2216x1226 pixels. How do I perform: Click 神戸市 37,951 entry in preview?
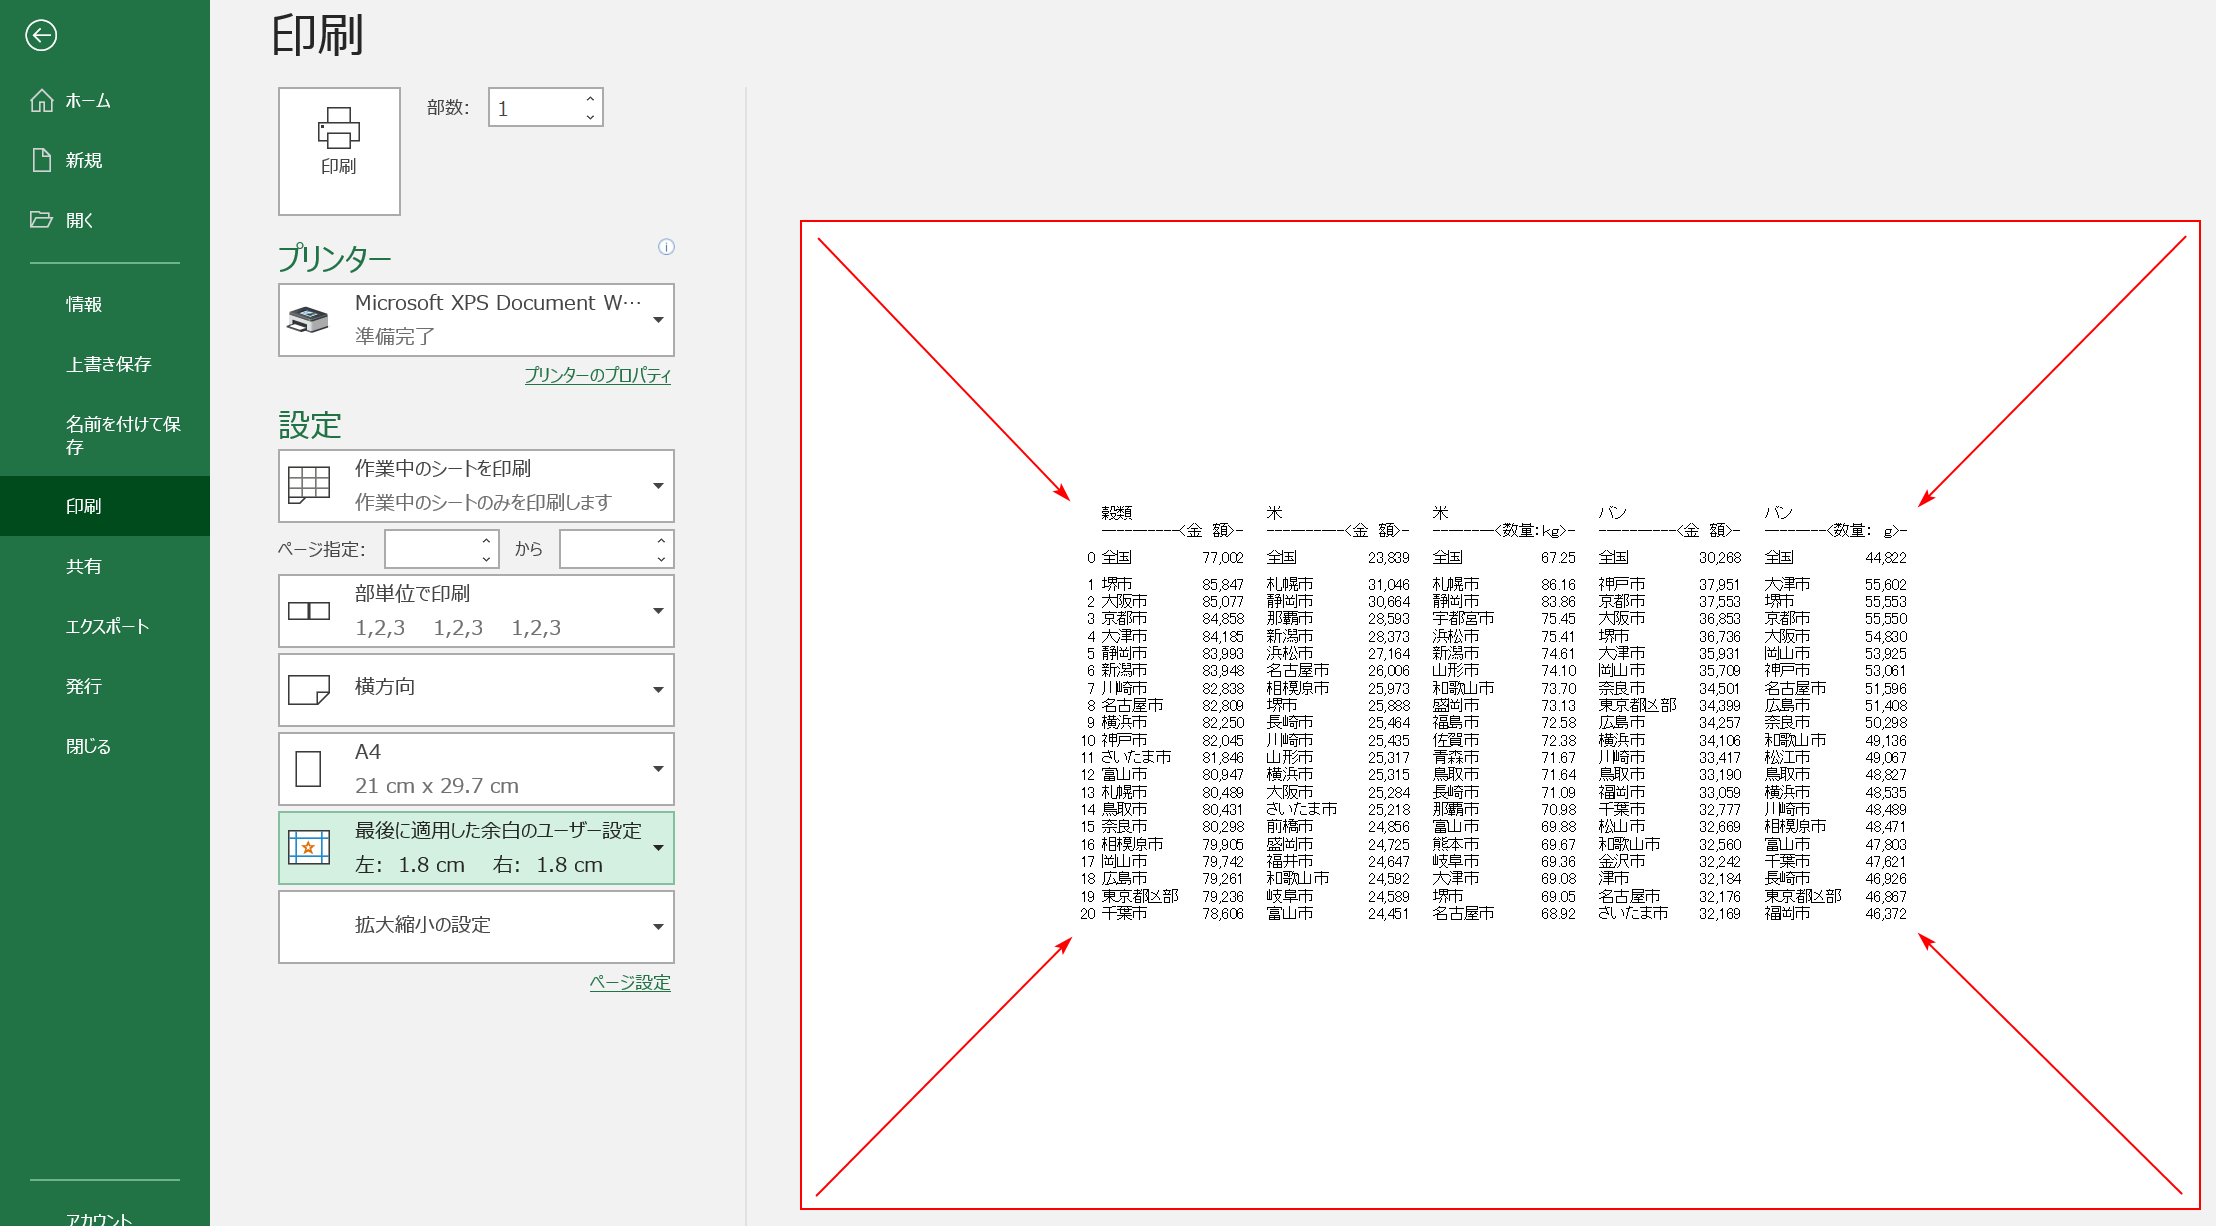(1669, 584)
